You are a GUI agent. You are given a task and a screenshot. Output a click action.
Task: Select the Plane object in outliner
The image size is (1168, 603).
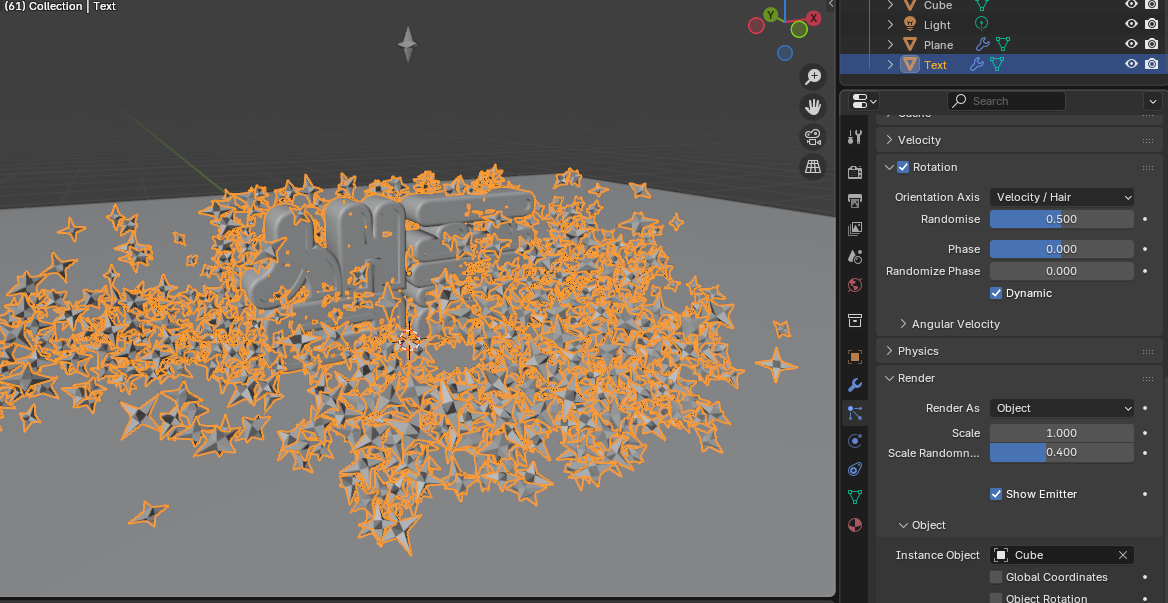pyautogui.click(x=938, y=45)
